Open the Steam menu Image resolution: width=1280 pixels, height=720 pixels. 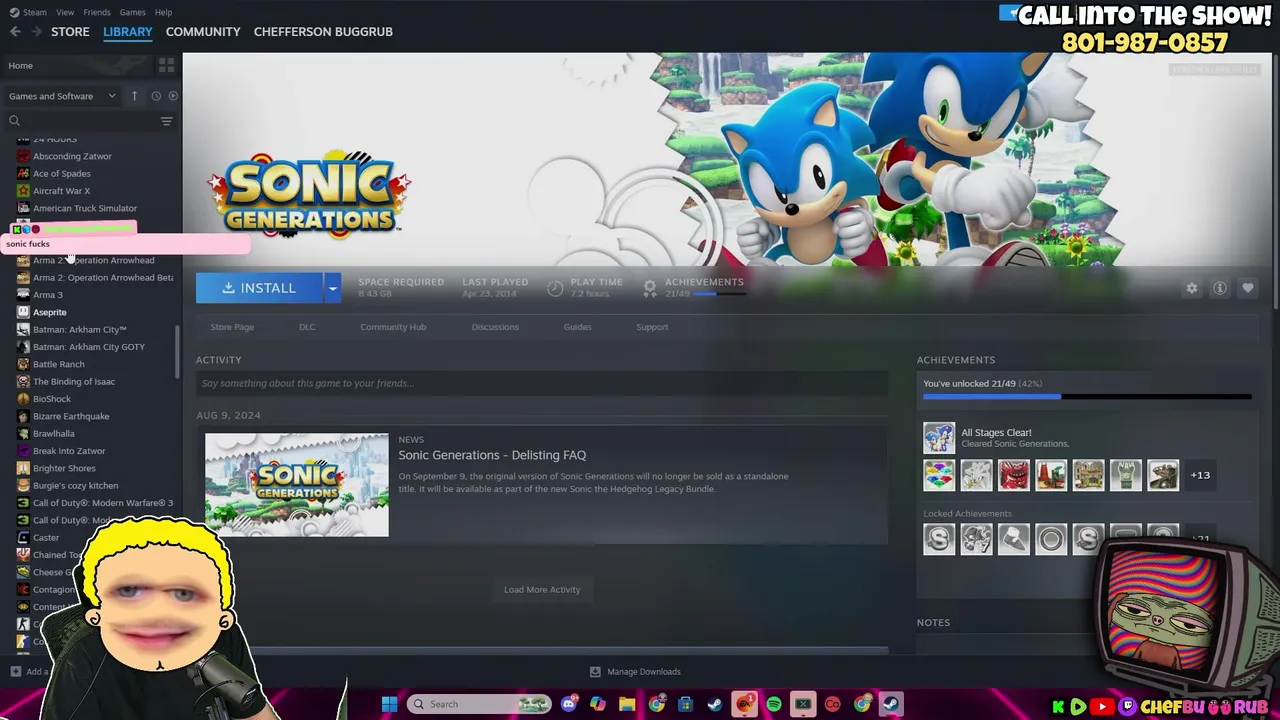tap(28, 12)
